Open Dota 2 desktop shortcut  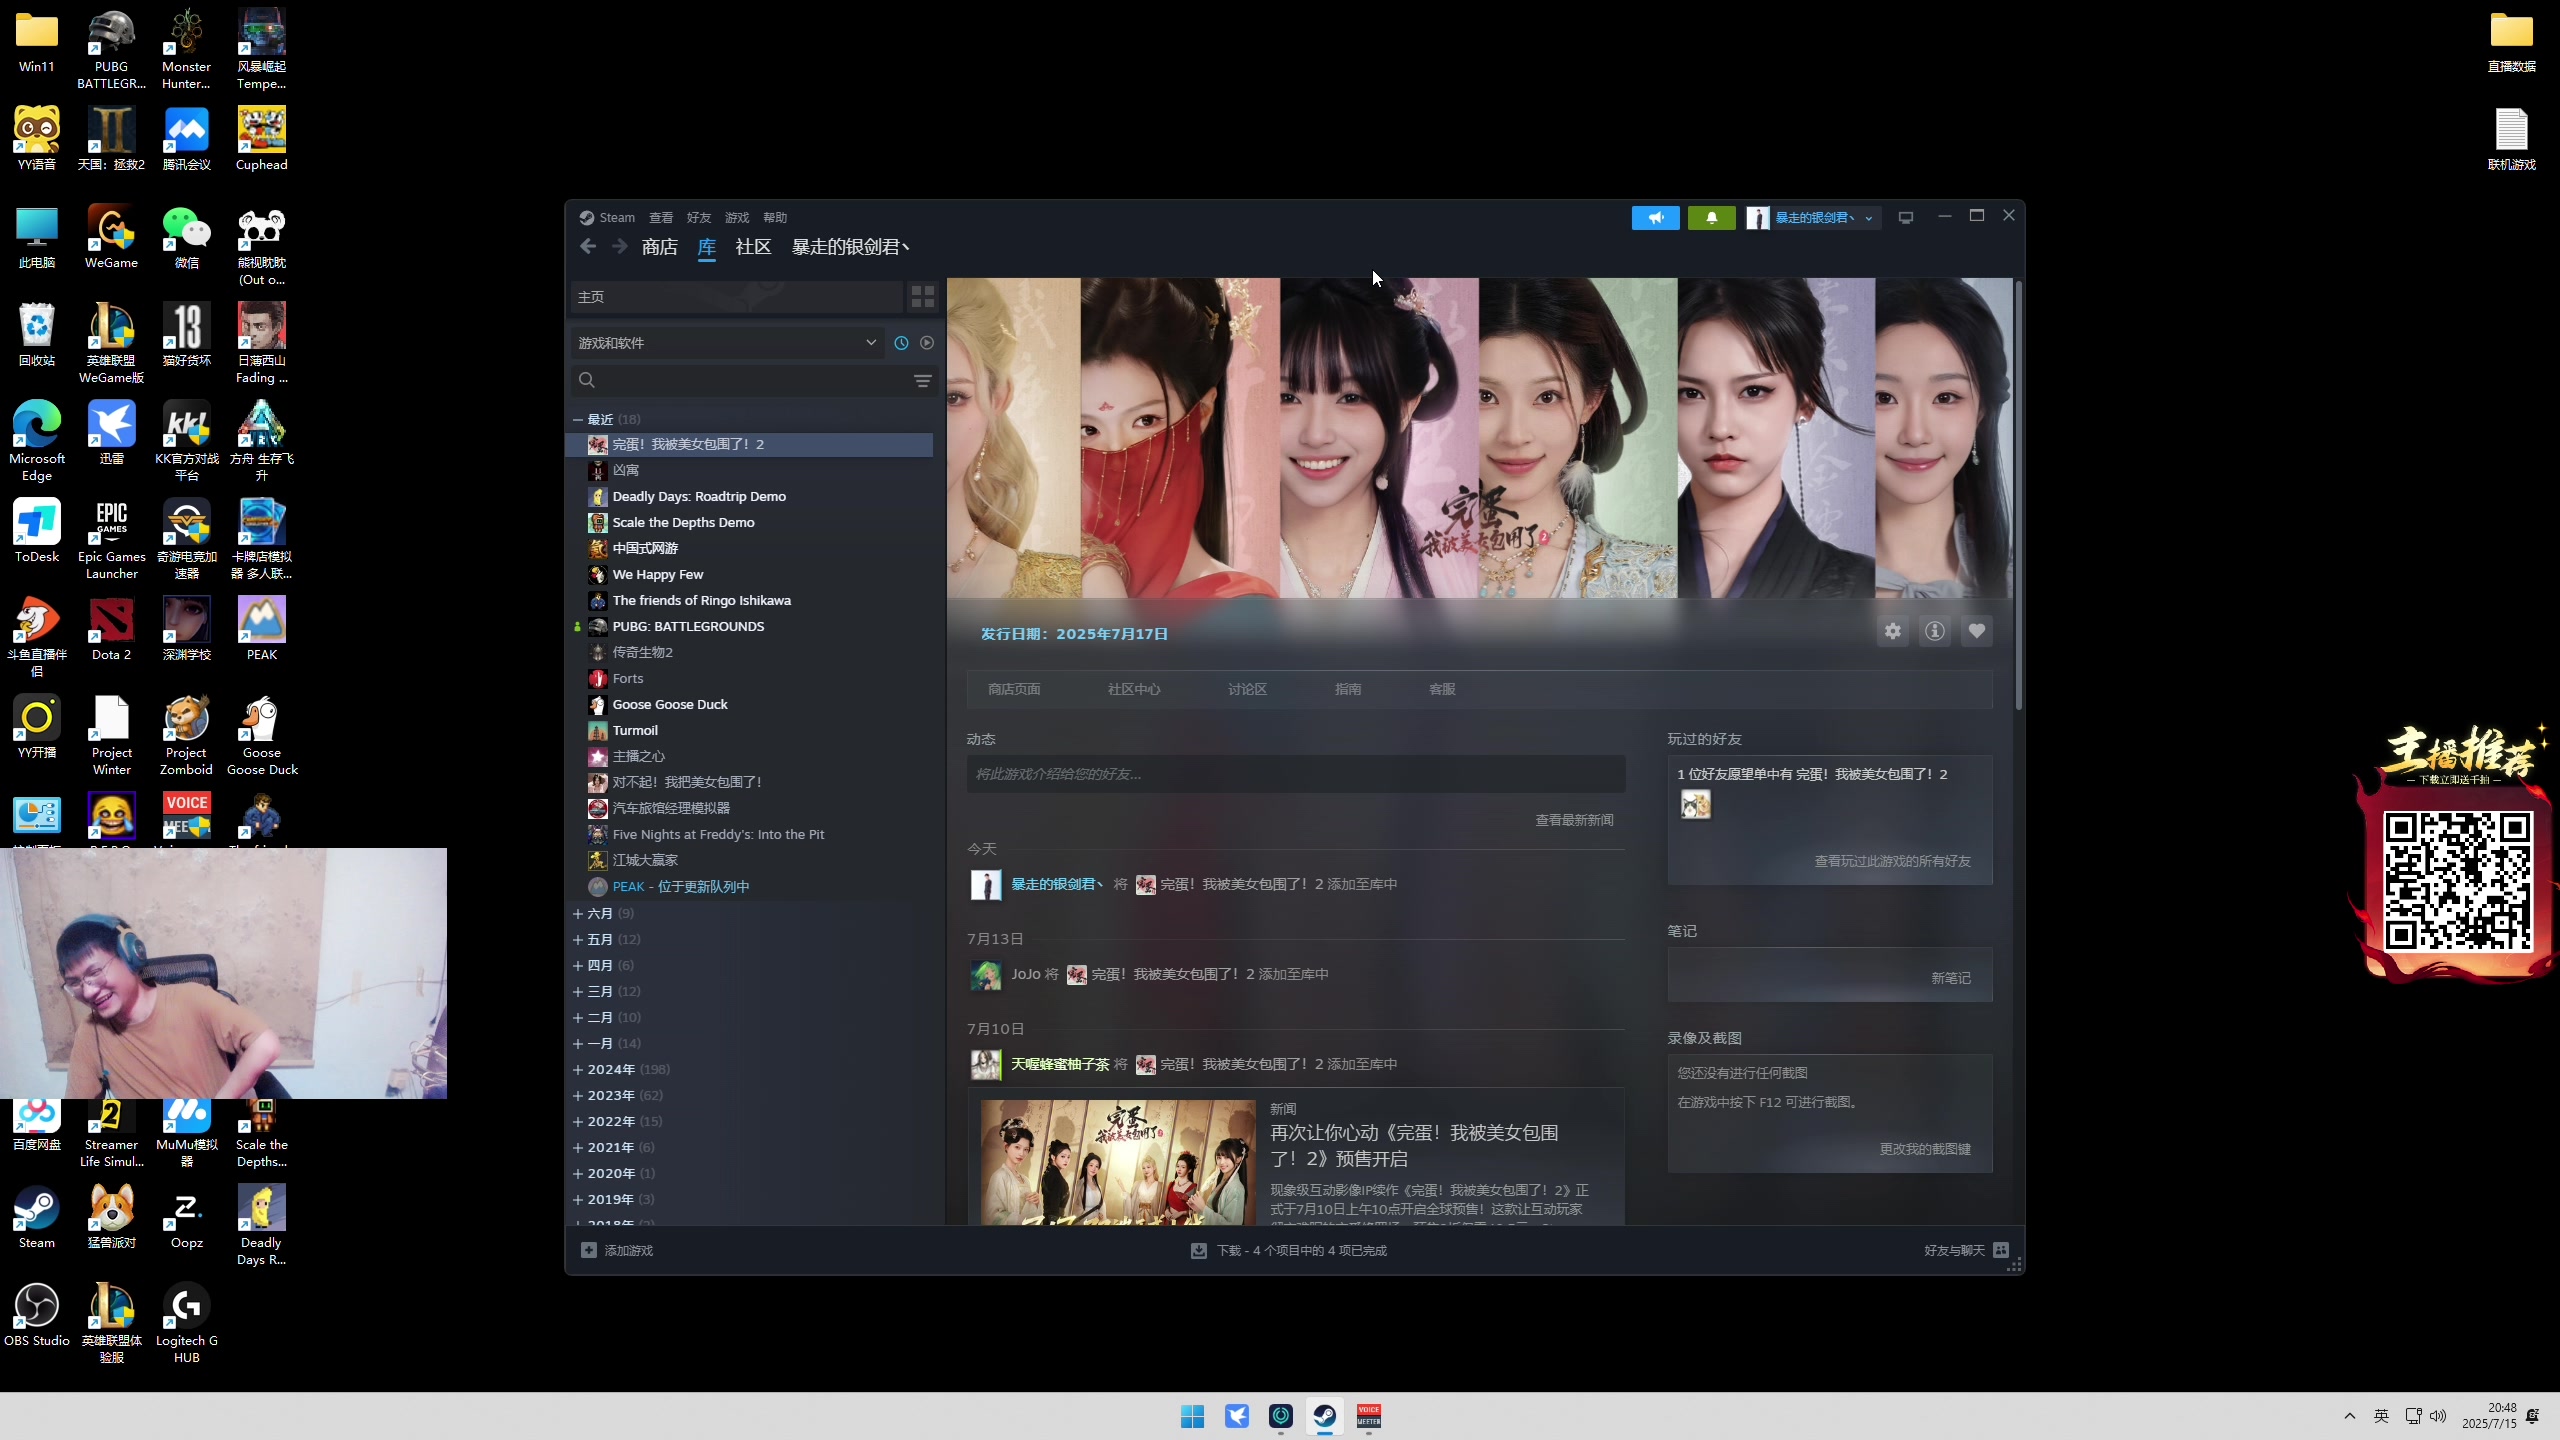(x=111, y=629)
